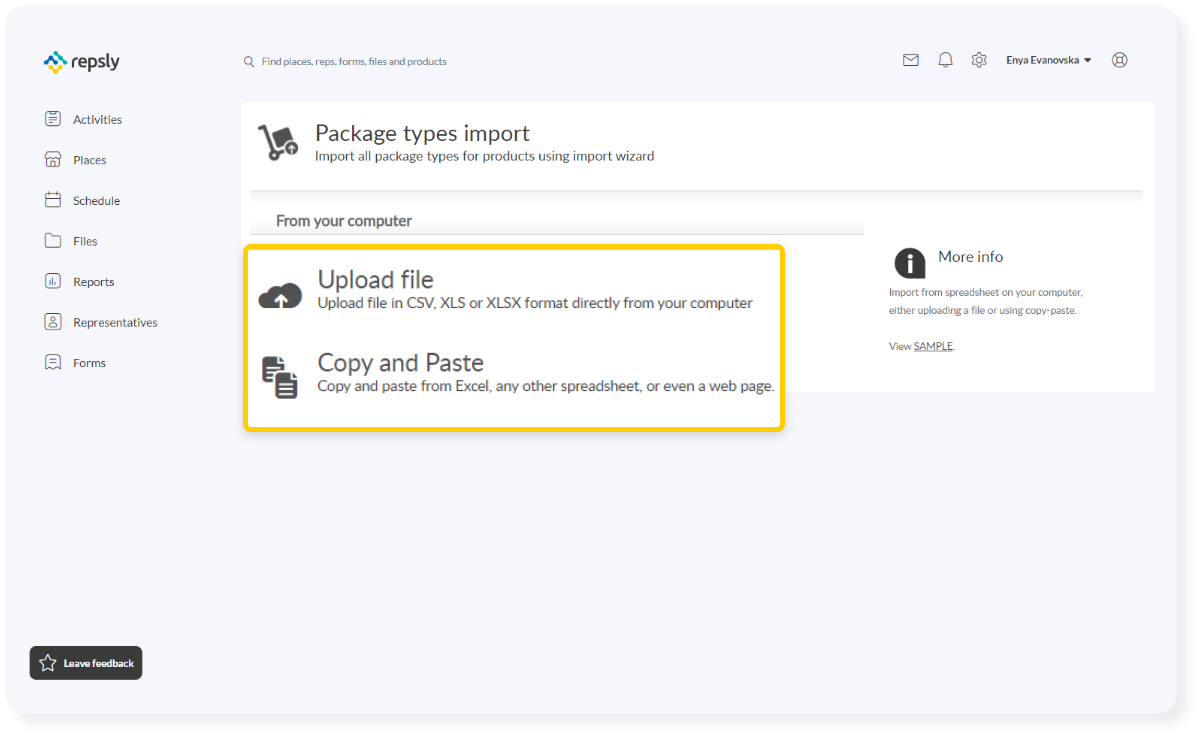Go to Schedule menu label
This screenshot has height=739, width=1202.
pos(96,201)
